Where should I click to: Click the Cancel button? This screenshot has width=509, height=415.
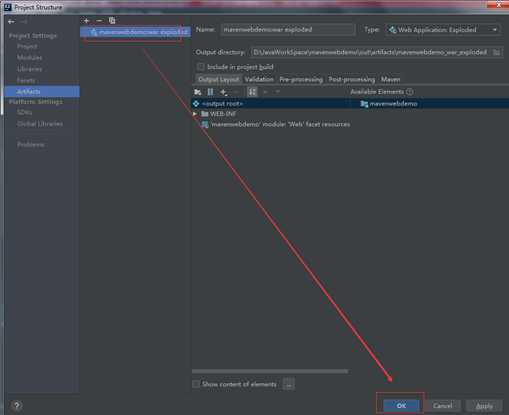click(442, 405)
